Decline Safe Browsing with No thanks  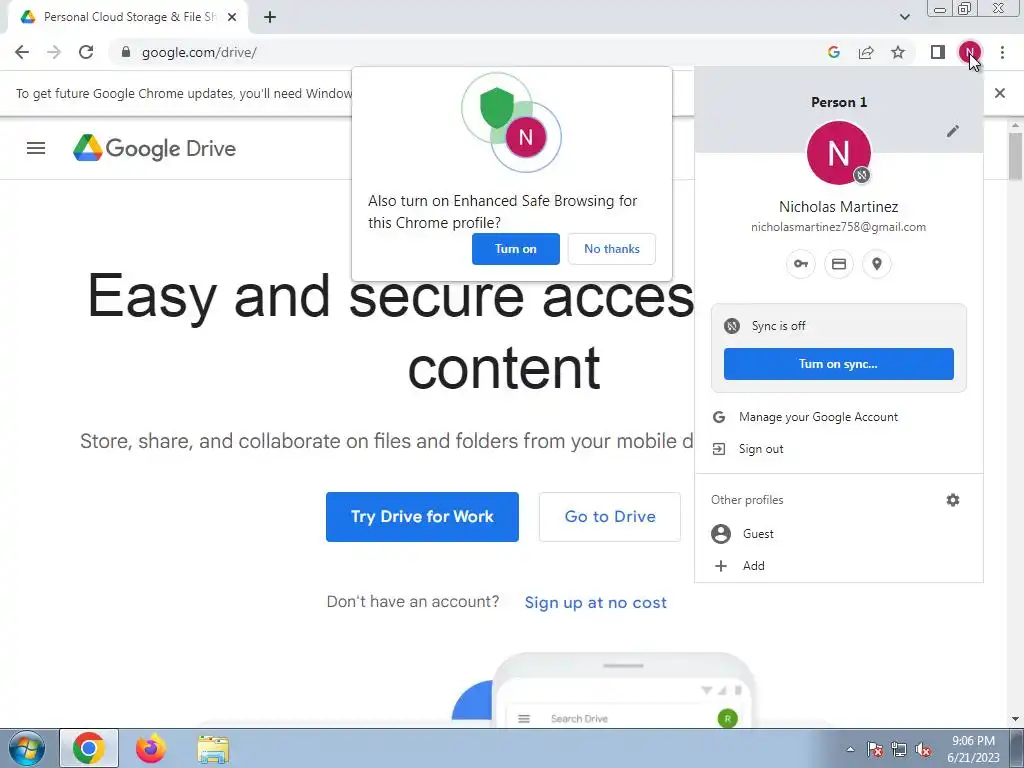(612, 249)
